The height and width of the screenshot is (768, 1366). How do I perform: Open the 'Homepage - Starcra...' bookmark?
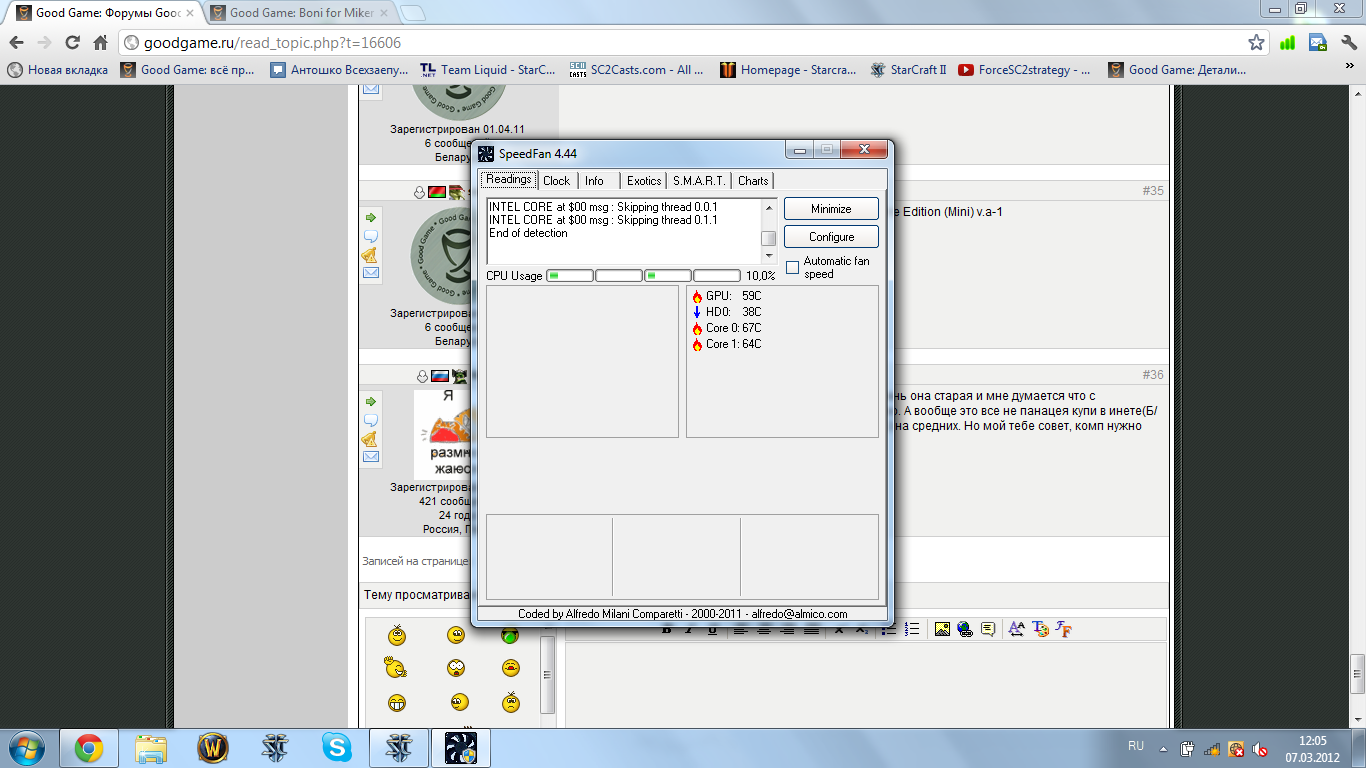click(788, 70)
